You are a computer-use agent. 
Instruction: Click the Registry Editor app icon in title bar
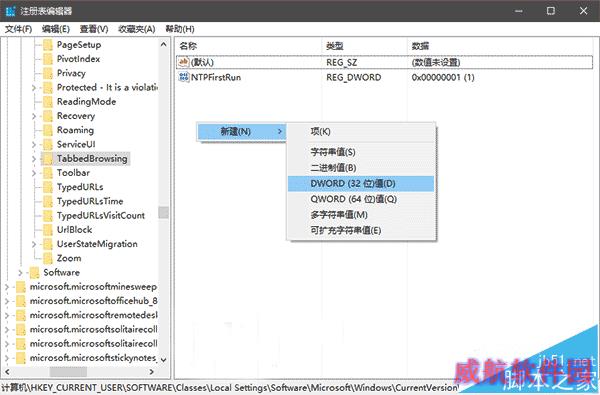(10, 11)
